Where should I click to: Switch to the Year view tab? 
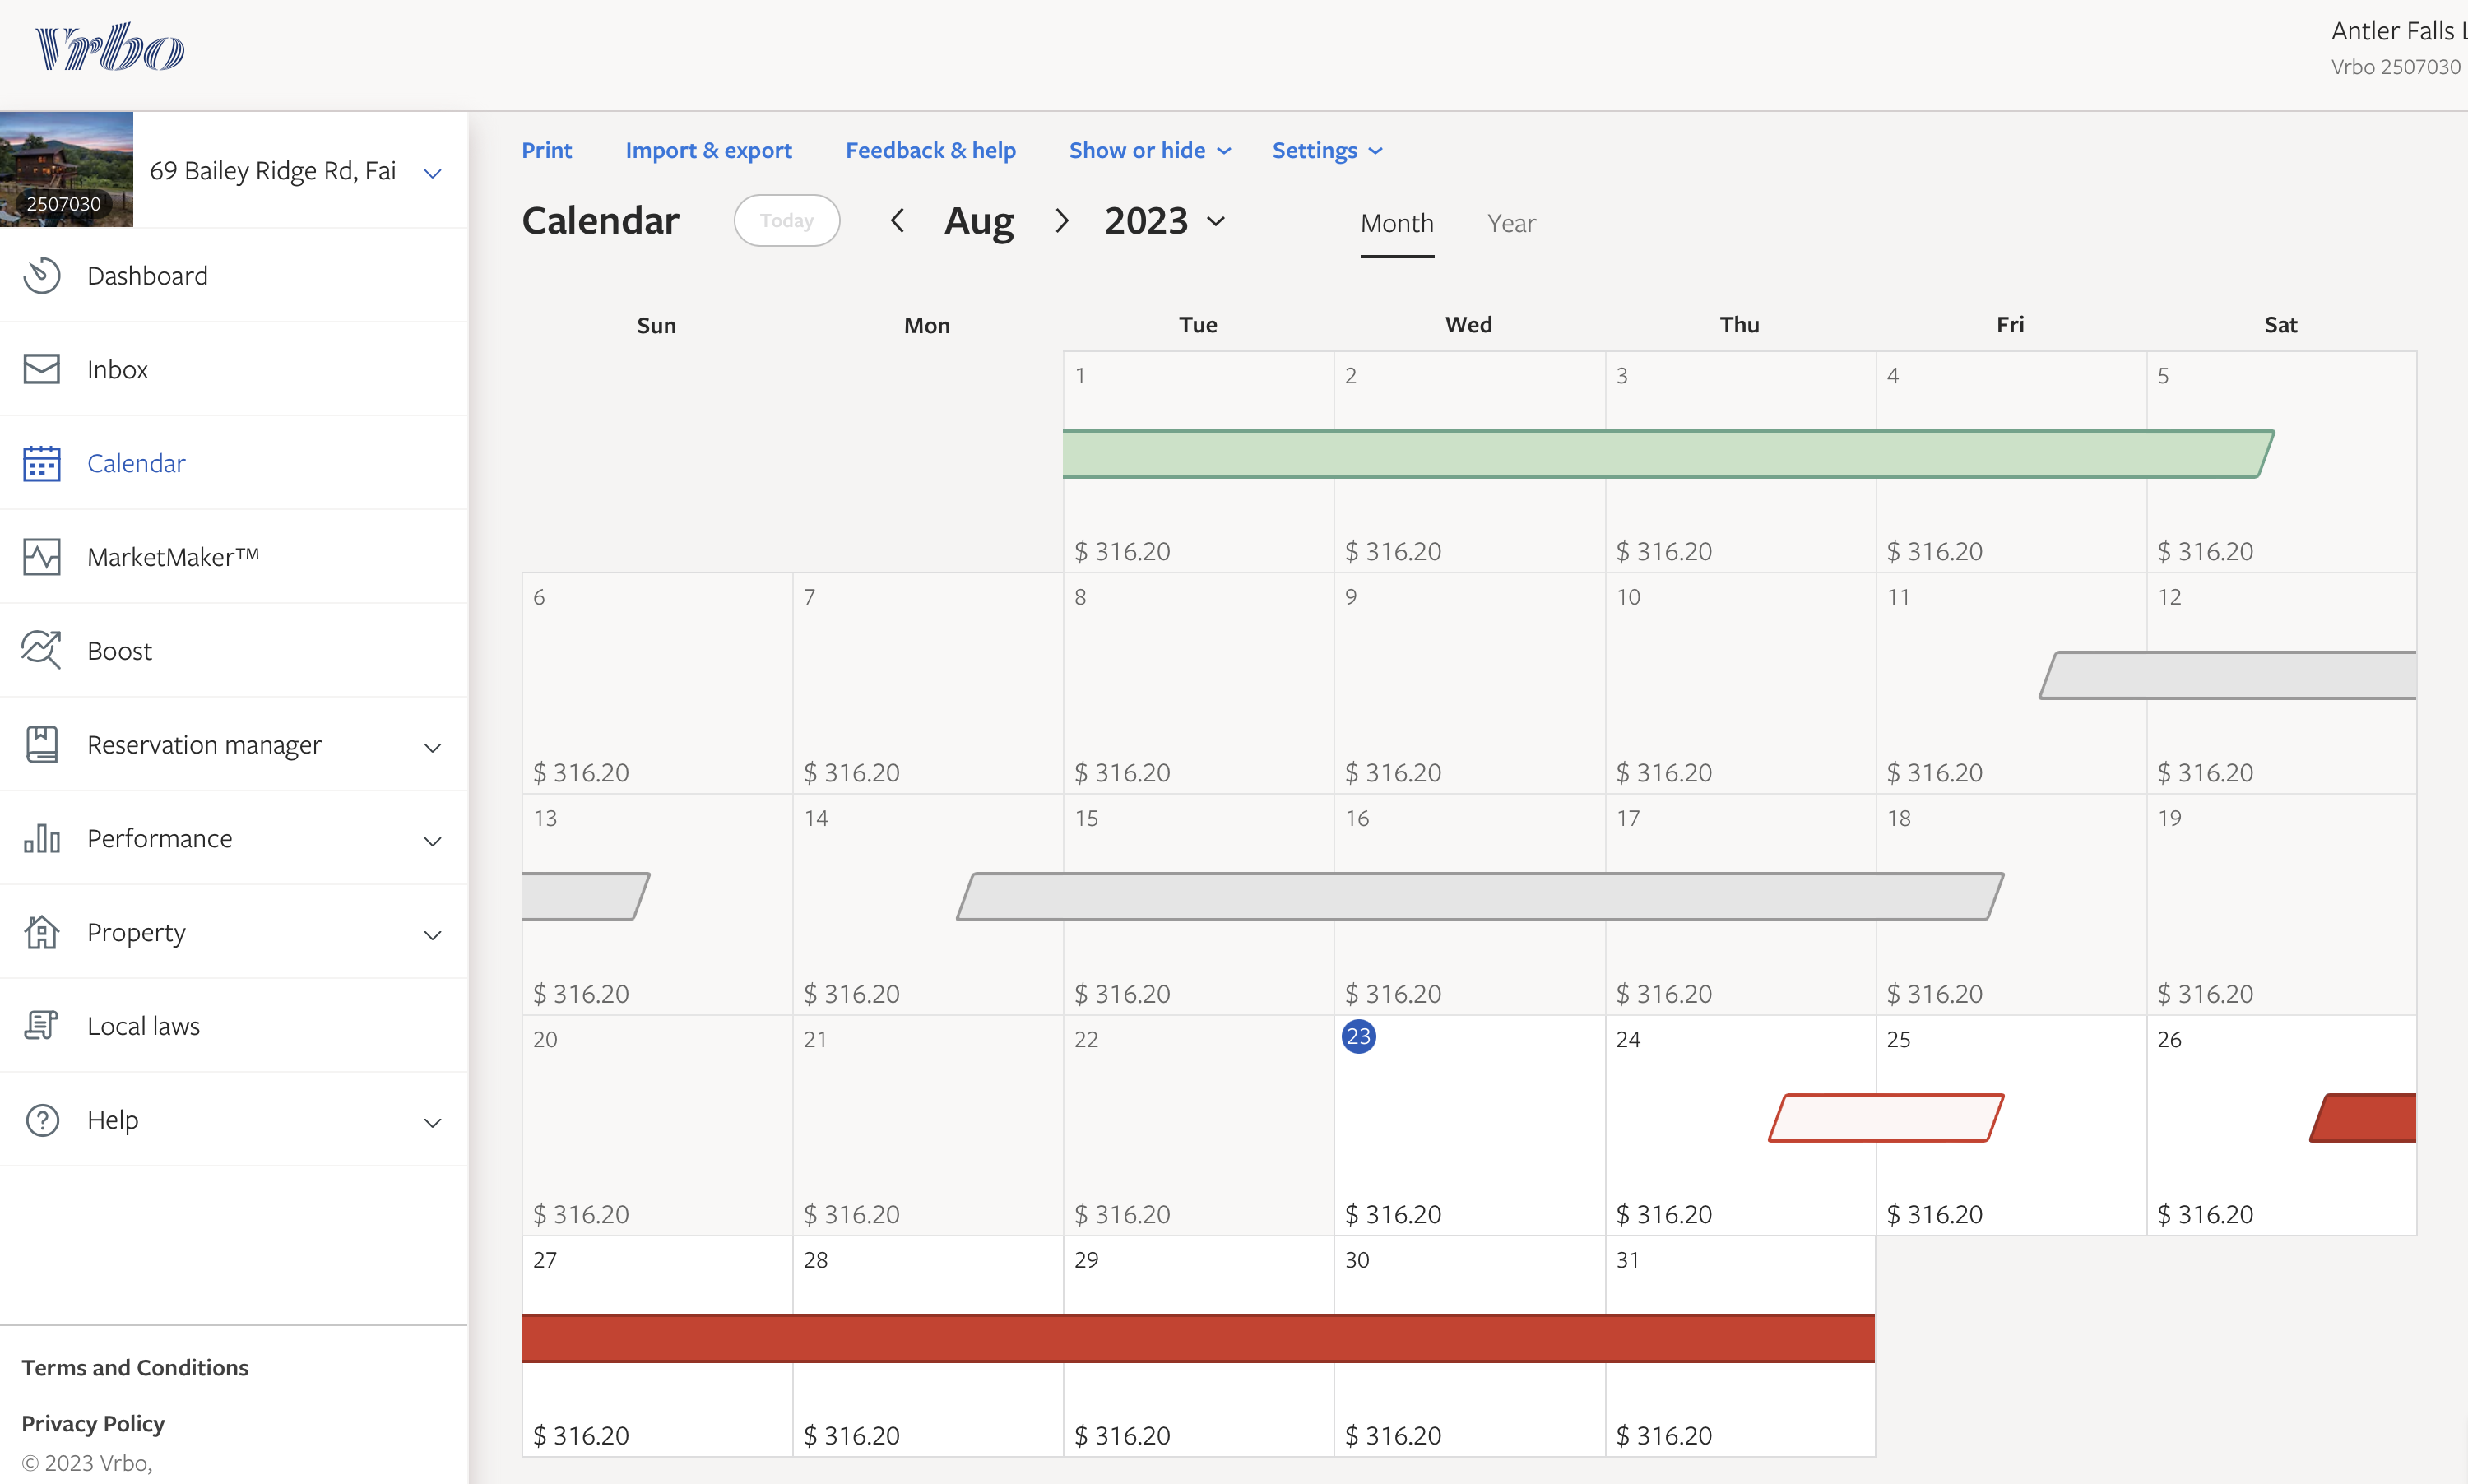pos(1510,223)
